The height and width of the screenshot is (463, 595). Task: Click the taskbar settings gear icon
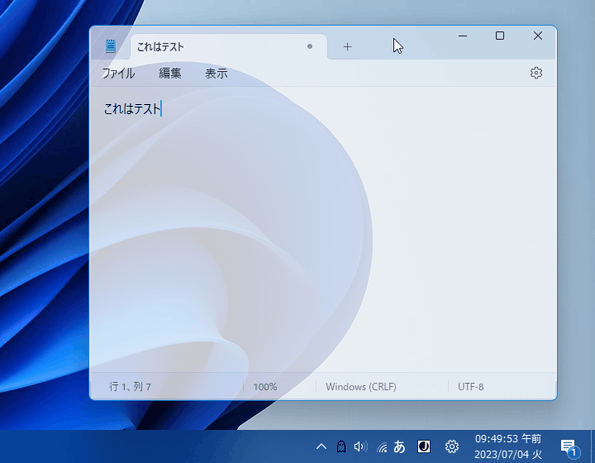452,447
